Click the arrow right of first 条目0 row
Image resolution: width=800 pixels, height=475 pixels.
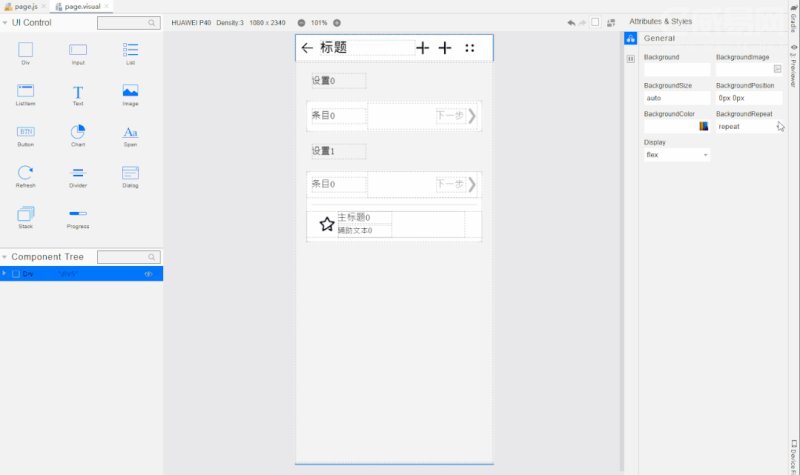point(472,116)
